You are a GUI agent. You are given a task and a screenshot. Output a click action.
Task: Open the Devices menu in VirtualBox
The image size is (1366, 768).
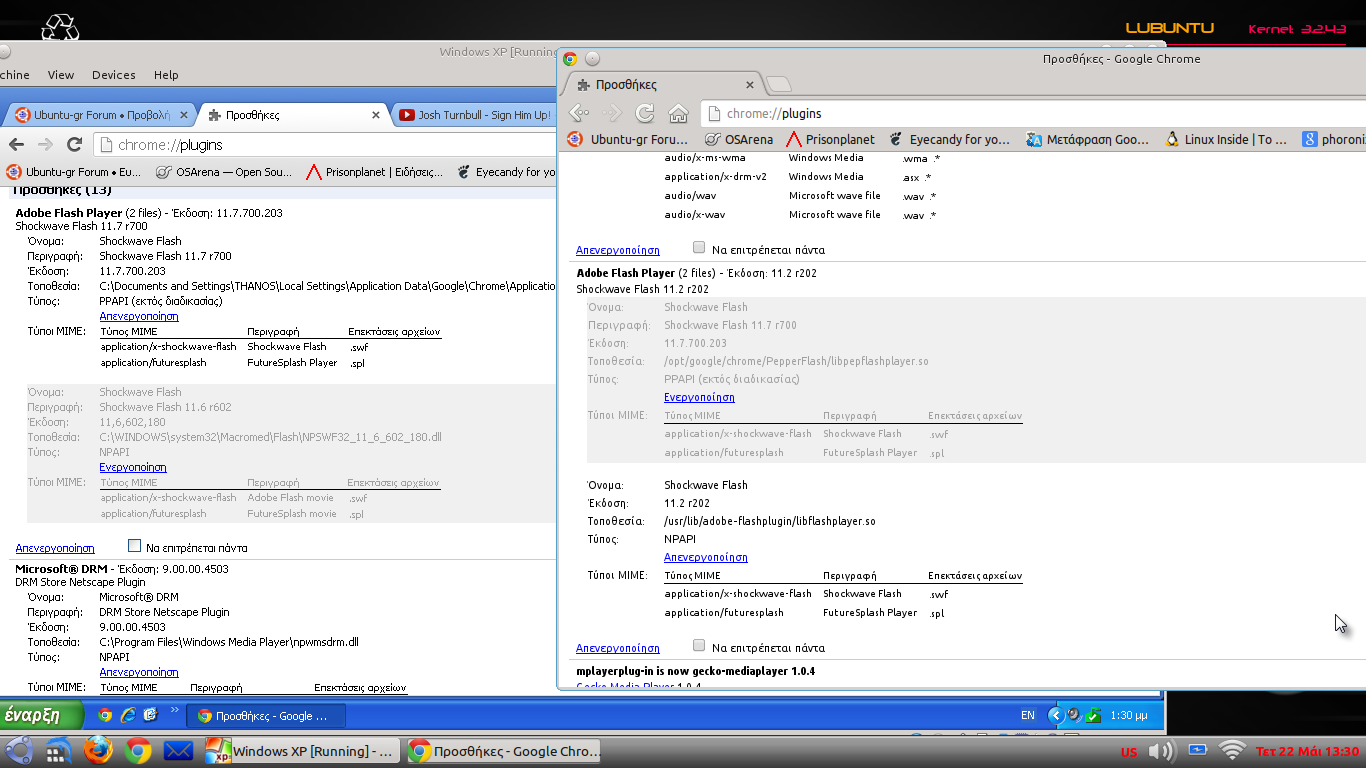tap(113, 74)
